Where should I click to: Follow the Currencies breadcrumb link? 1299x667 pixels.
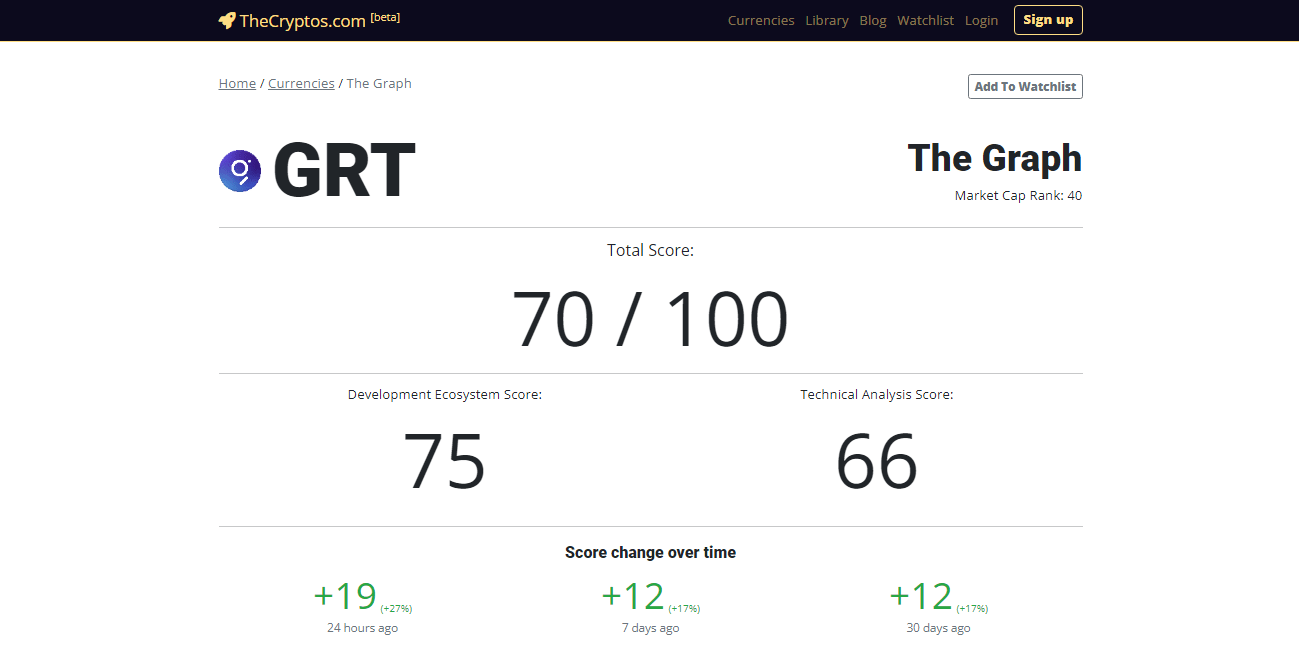tap(301, 83)
